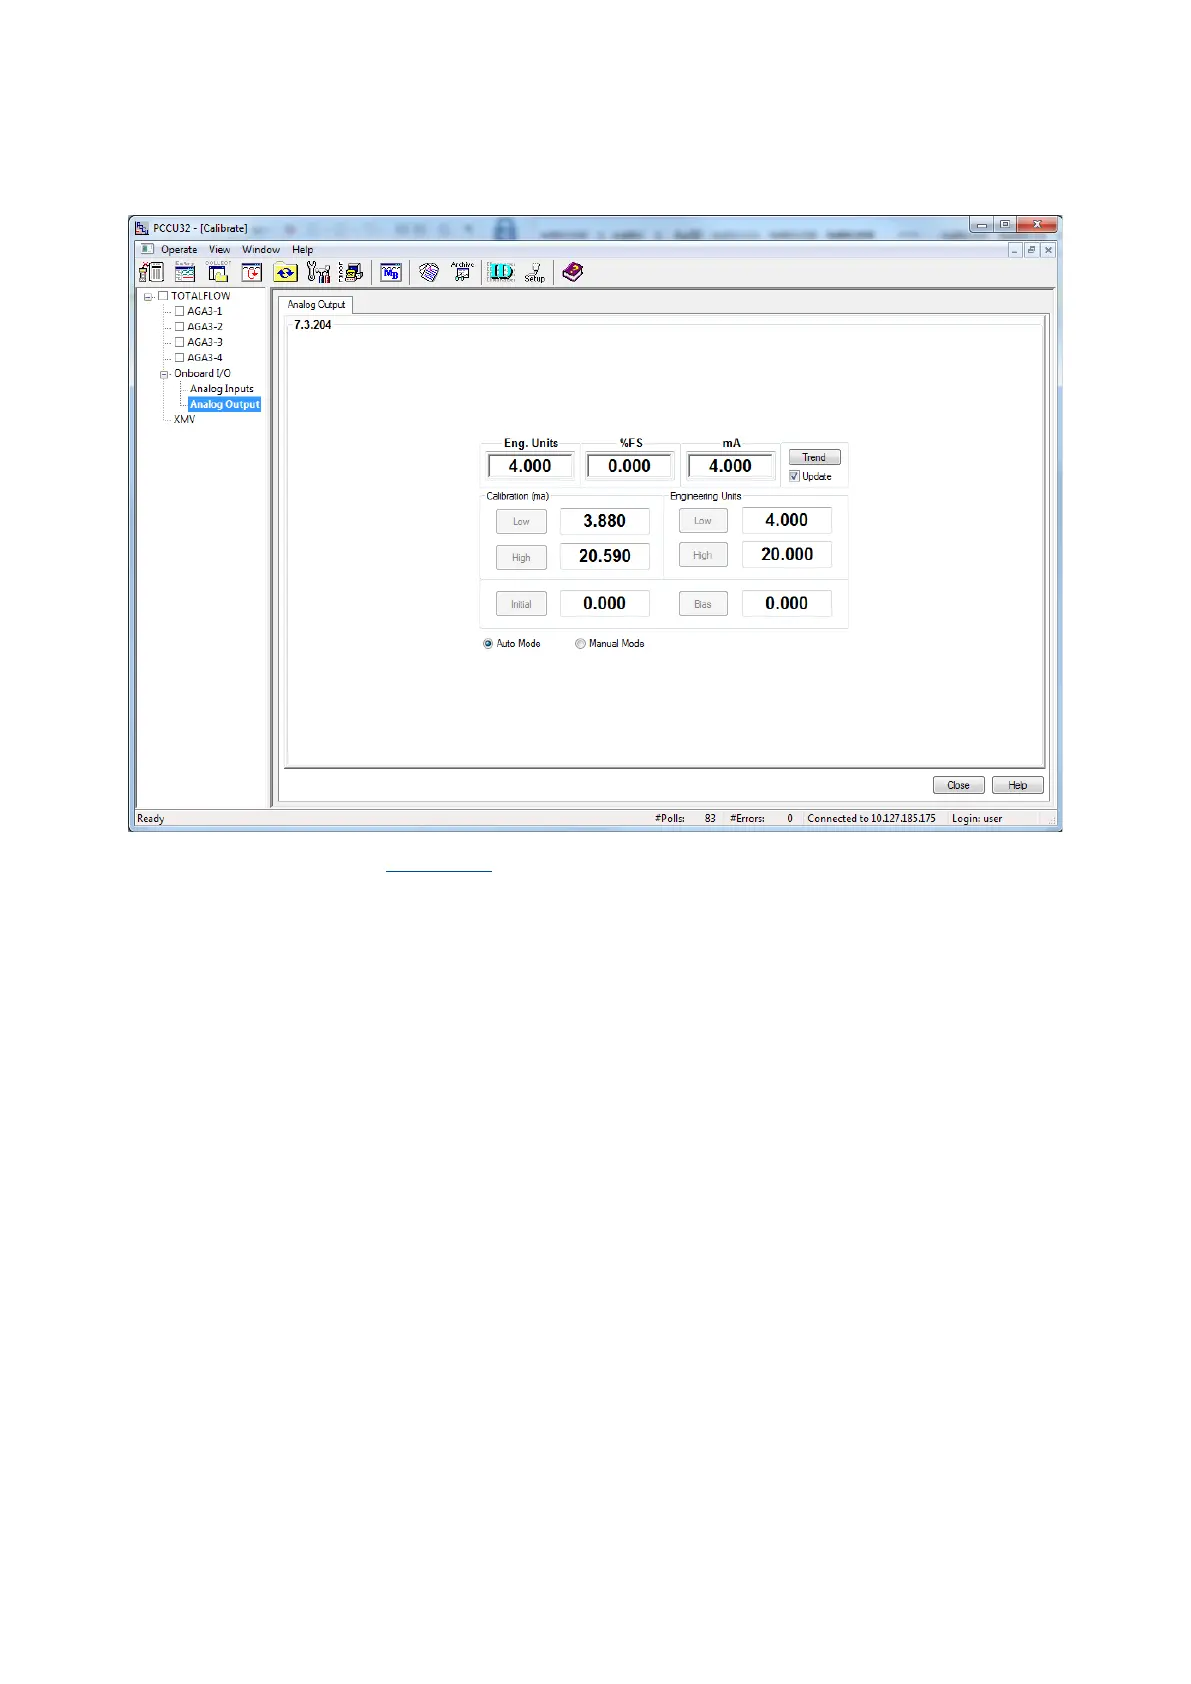This screenshot has height=1684, width=1191.
Task: Tick the AGA3-1 checkbox
Action: pyautogui.click(x=180, y=311)
